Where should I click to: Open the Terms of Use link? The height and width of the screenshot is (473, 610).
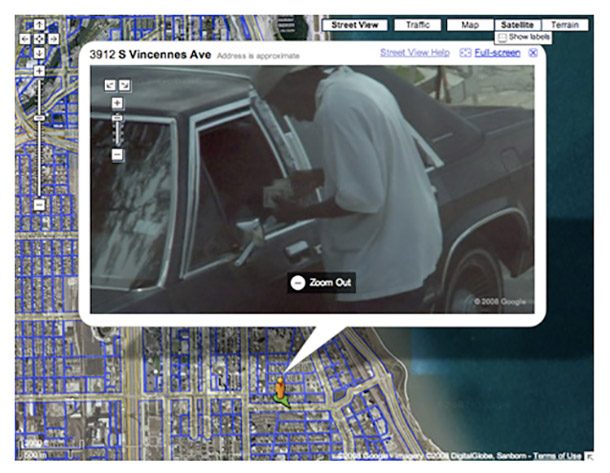(x=557, y=455)
